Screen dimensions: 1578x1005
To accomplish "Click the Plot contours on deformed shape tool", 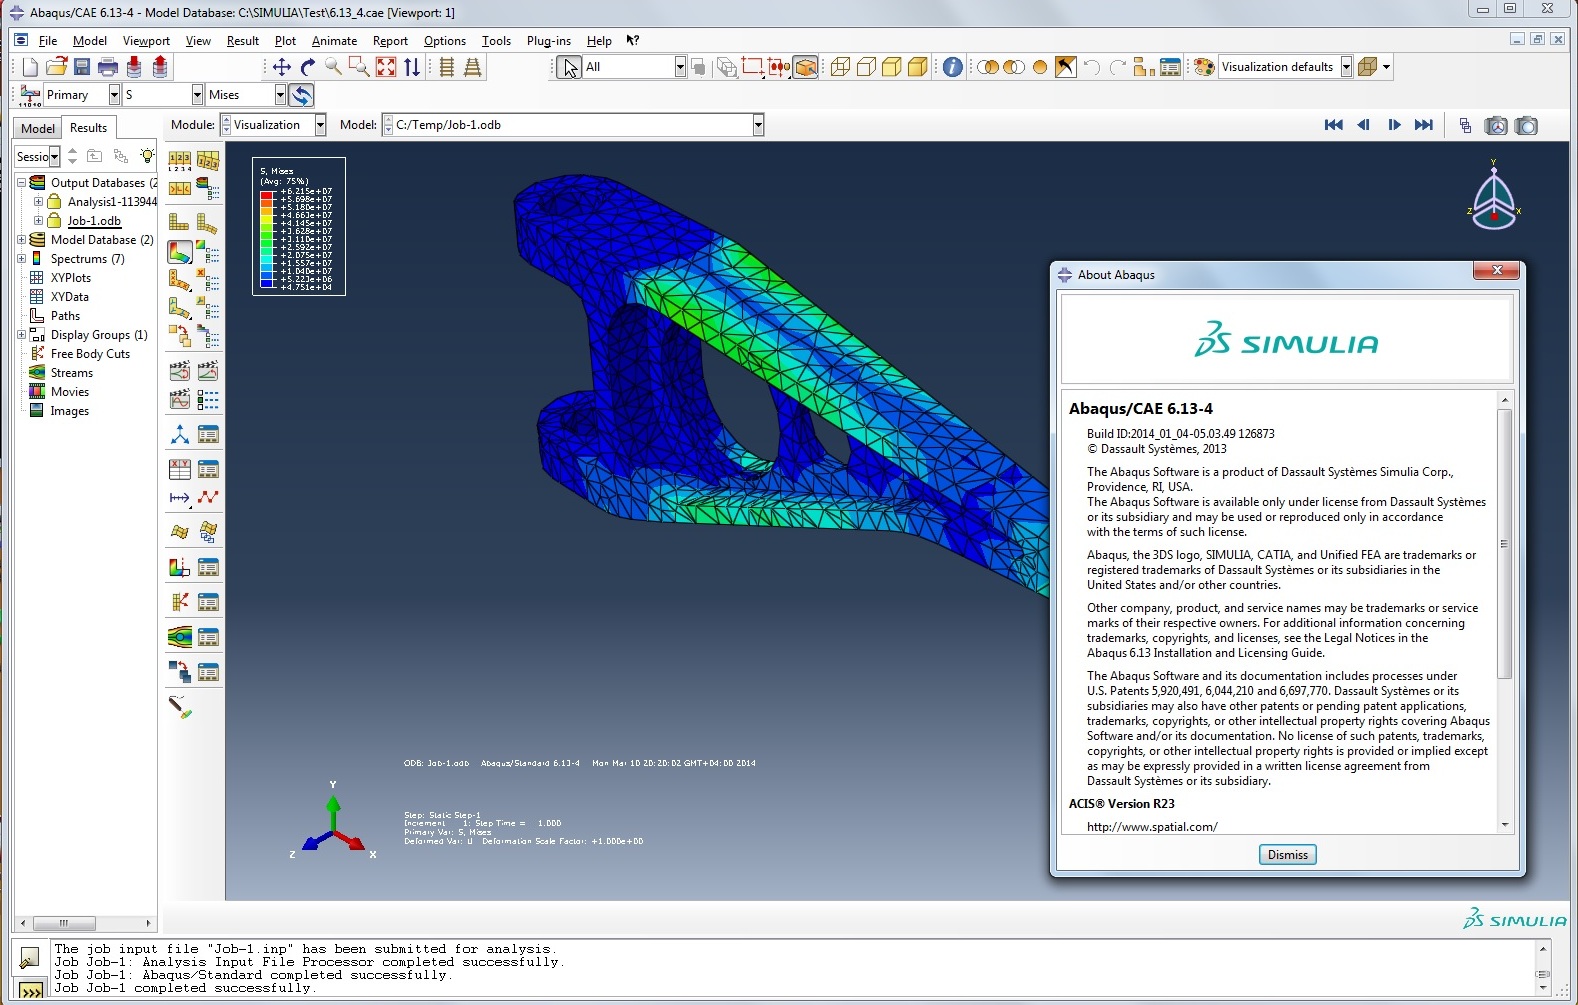I will pyautogui.click(x=179, y=252).
